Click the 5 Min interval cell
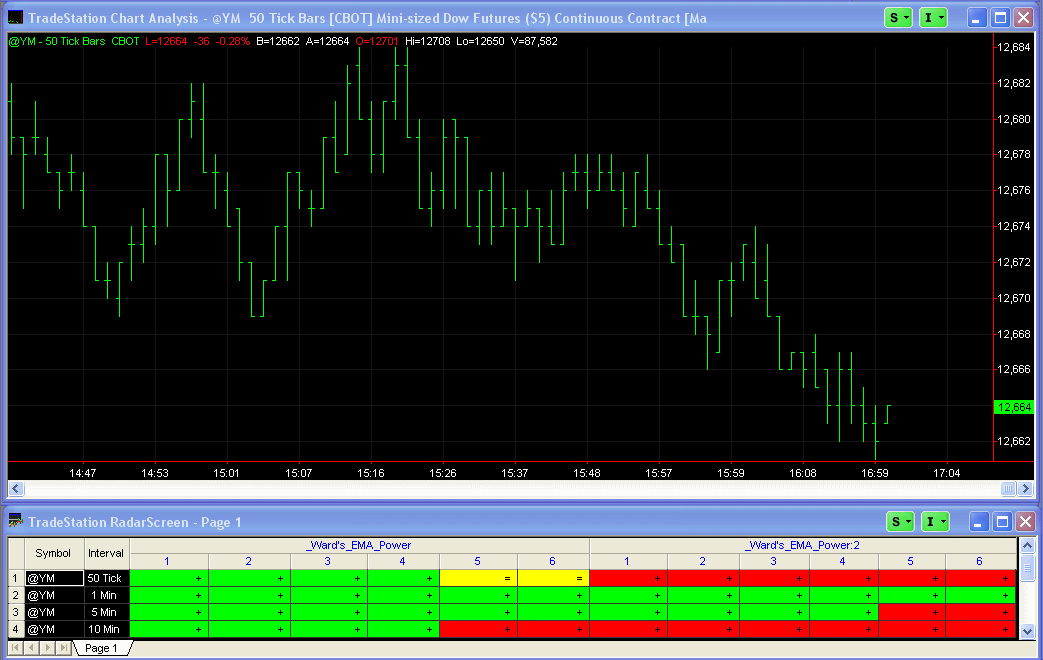This screenshot has width=1043, height=660. [106, 612]
